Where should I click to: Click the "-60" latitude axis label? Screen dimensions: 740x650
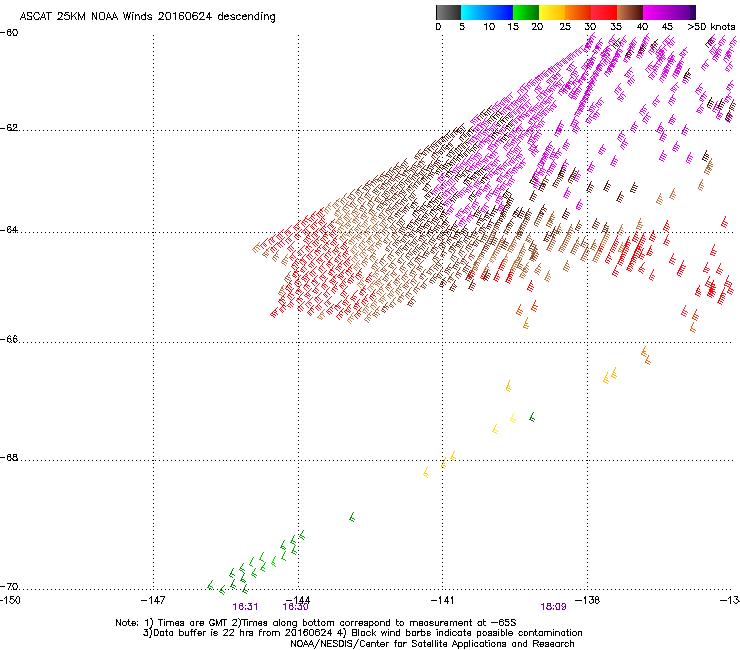pos(9,33)
